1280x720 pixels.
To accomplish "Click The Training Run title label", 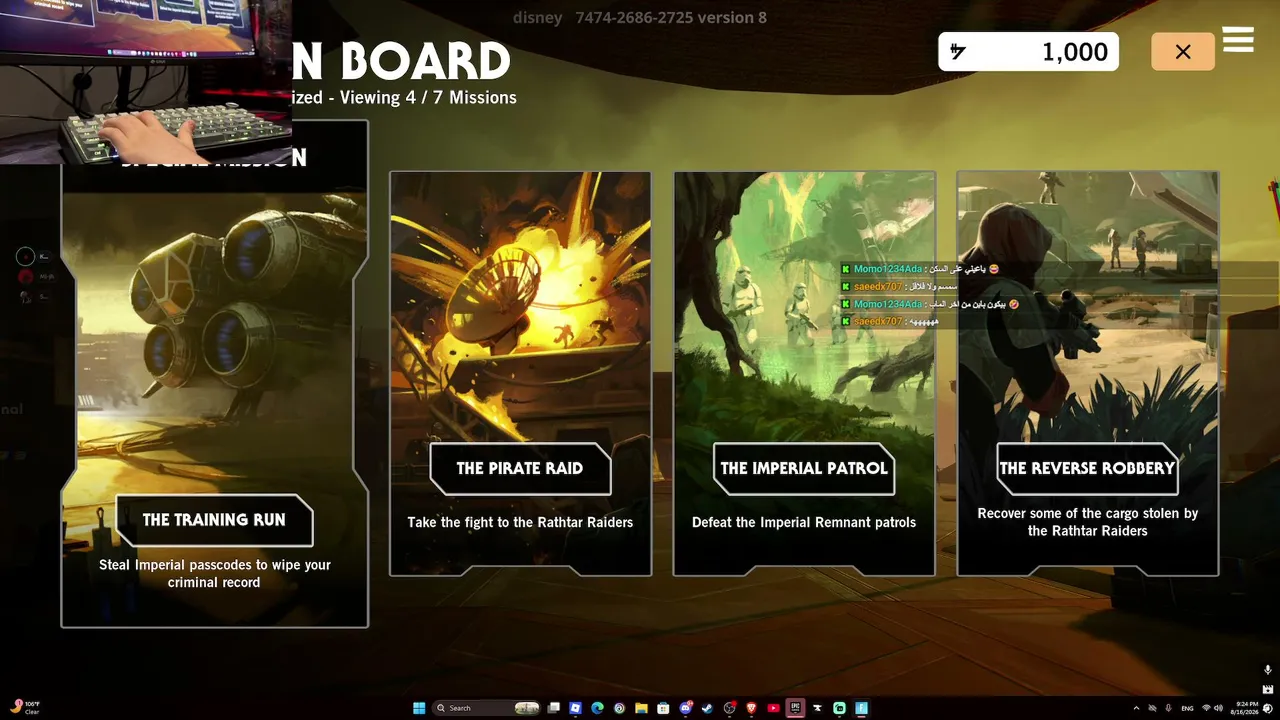I will (x=214, y=520).
